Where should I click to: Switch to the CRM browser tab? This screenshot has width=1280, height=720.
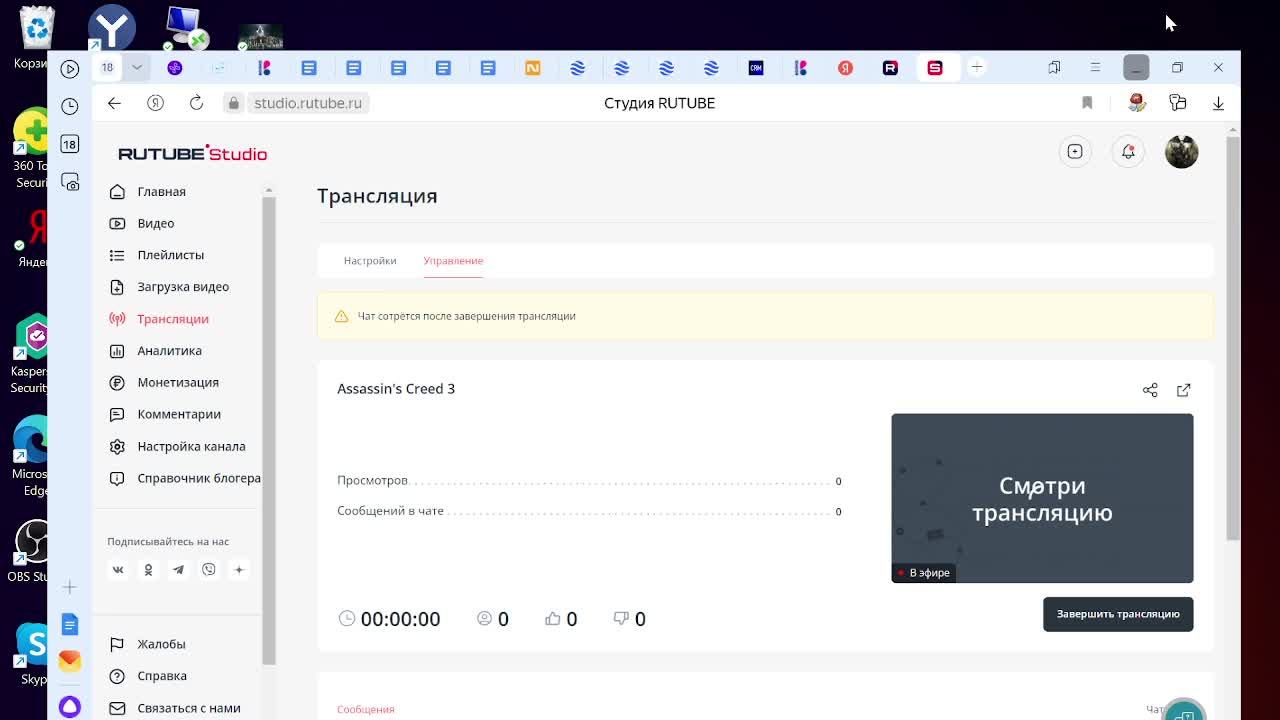pos(756,68)
